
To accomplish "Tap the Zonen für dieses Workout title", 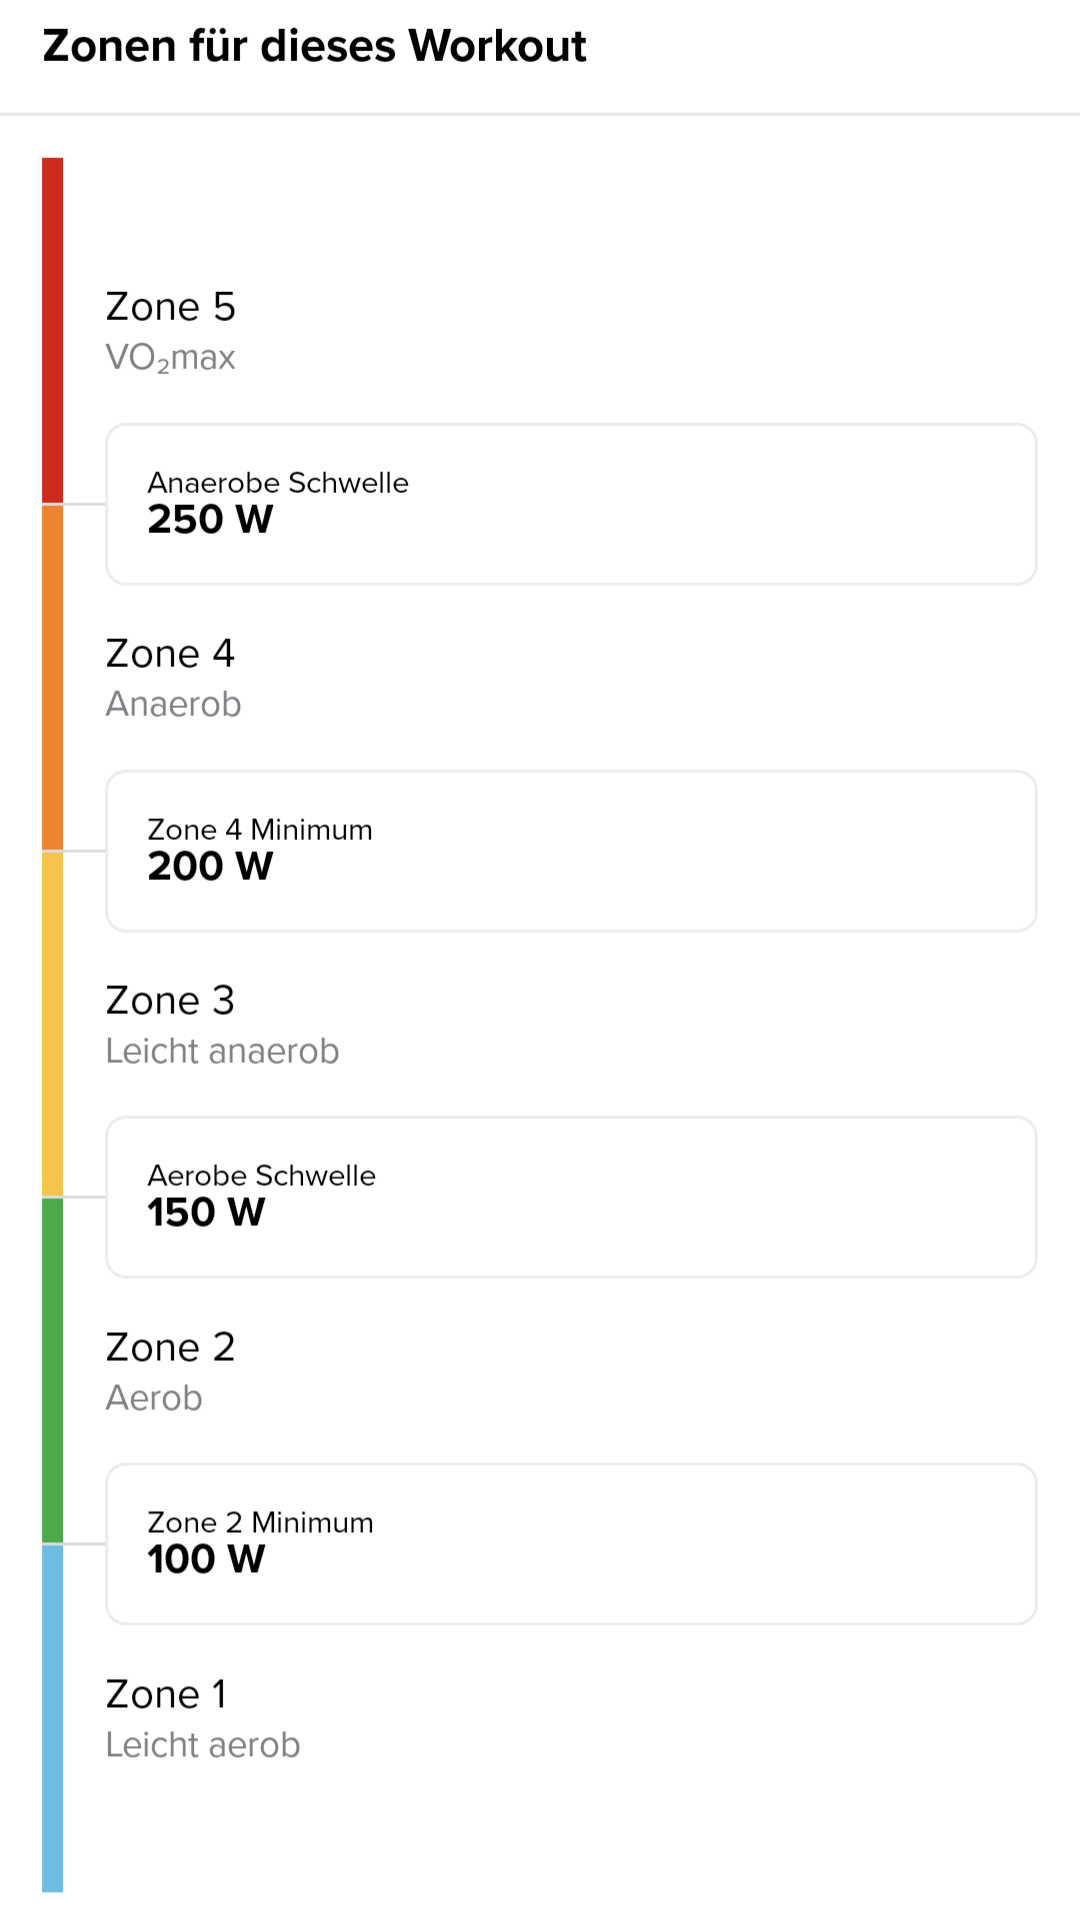I will (314, 46).
